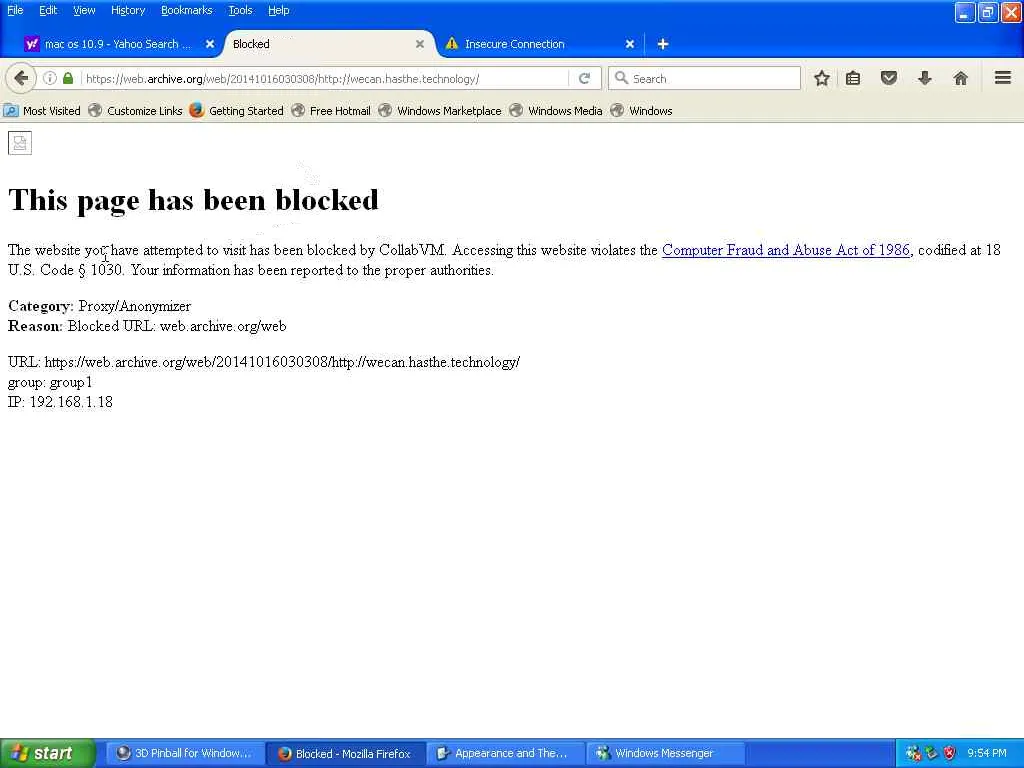Click the 9:54 PM system clock
The image size is (1024, 768).
986,754
